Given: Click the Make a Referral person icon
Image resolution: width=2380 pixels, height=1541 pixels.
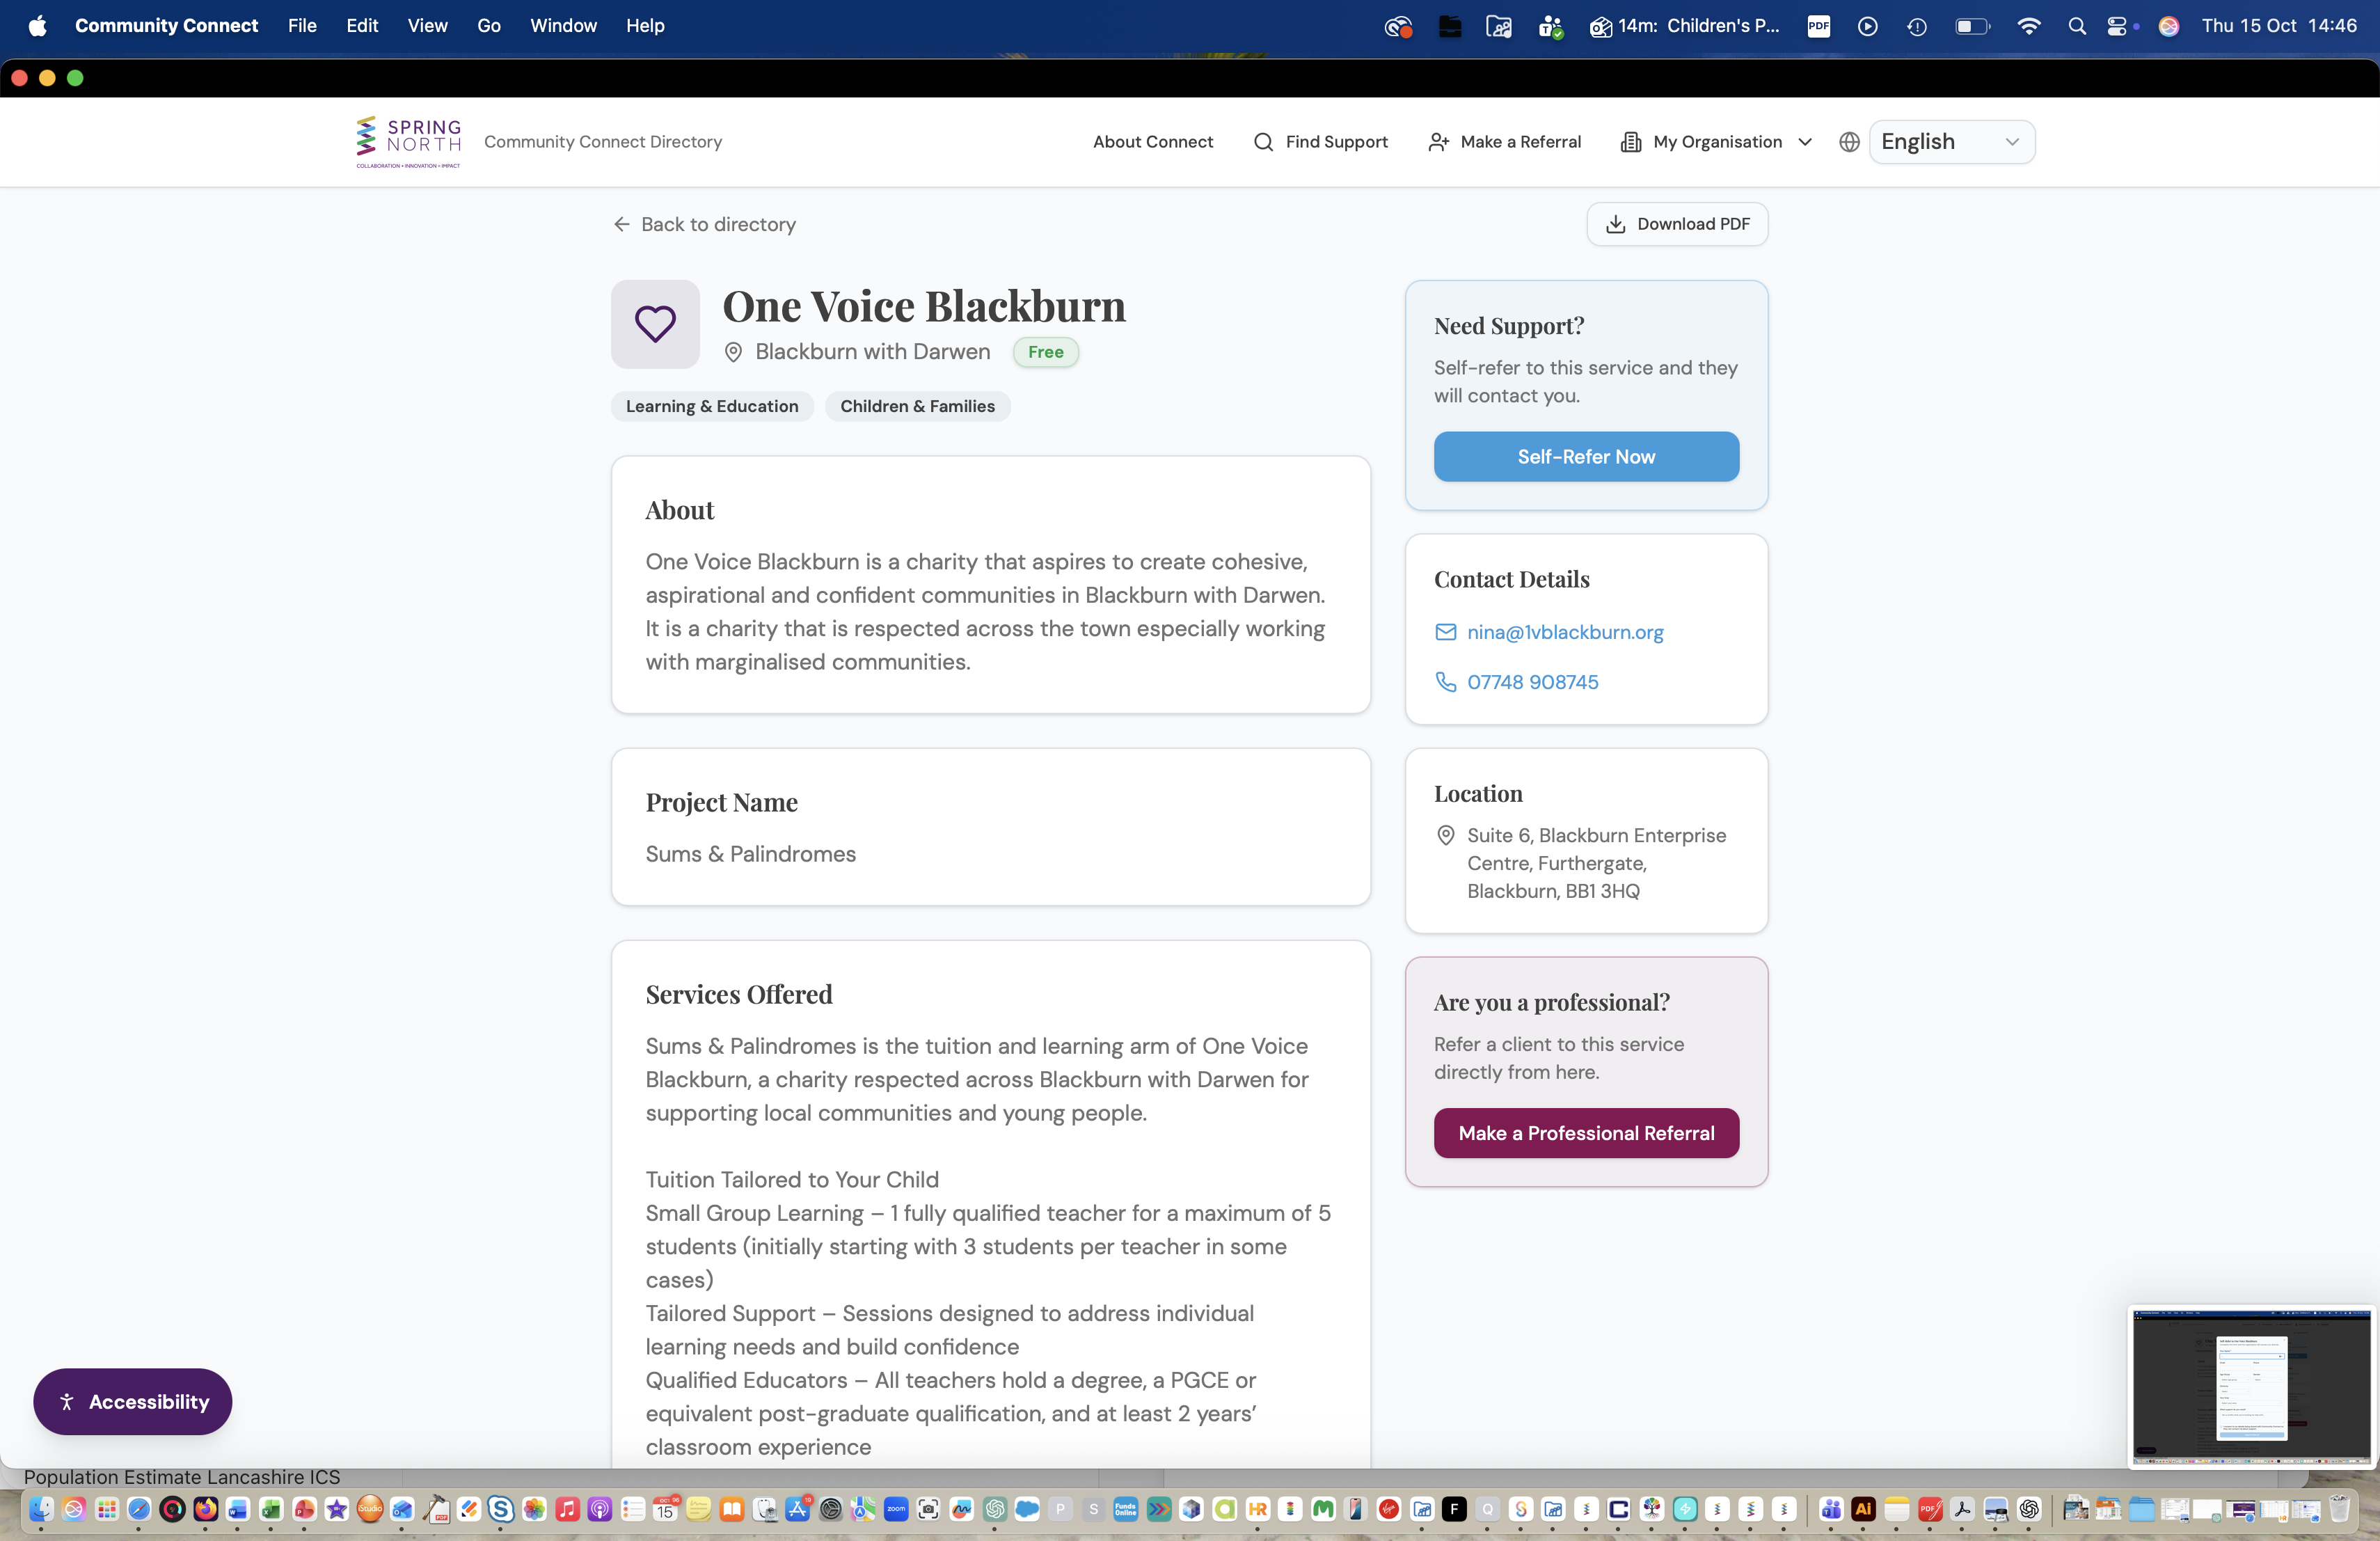Looking at the screenshot, I should click(1438, 142).
